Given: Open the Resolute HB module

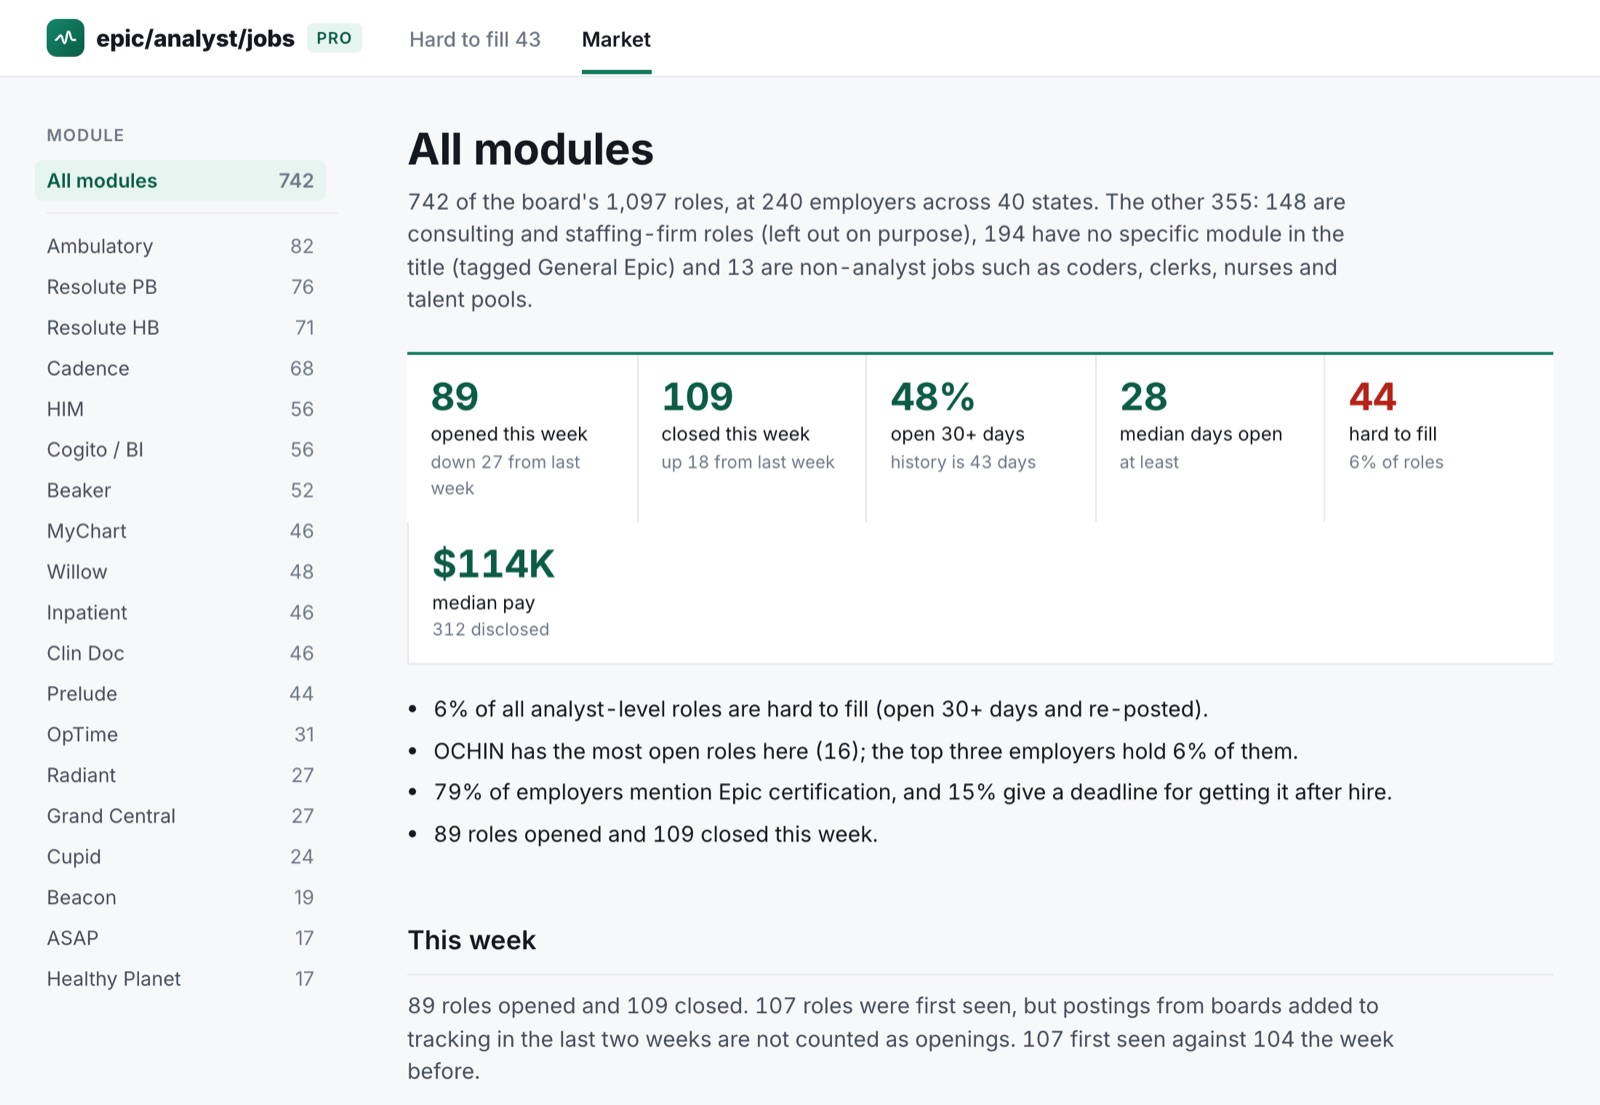Looking at the screenshot, I should pos(180,328).
